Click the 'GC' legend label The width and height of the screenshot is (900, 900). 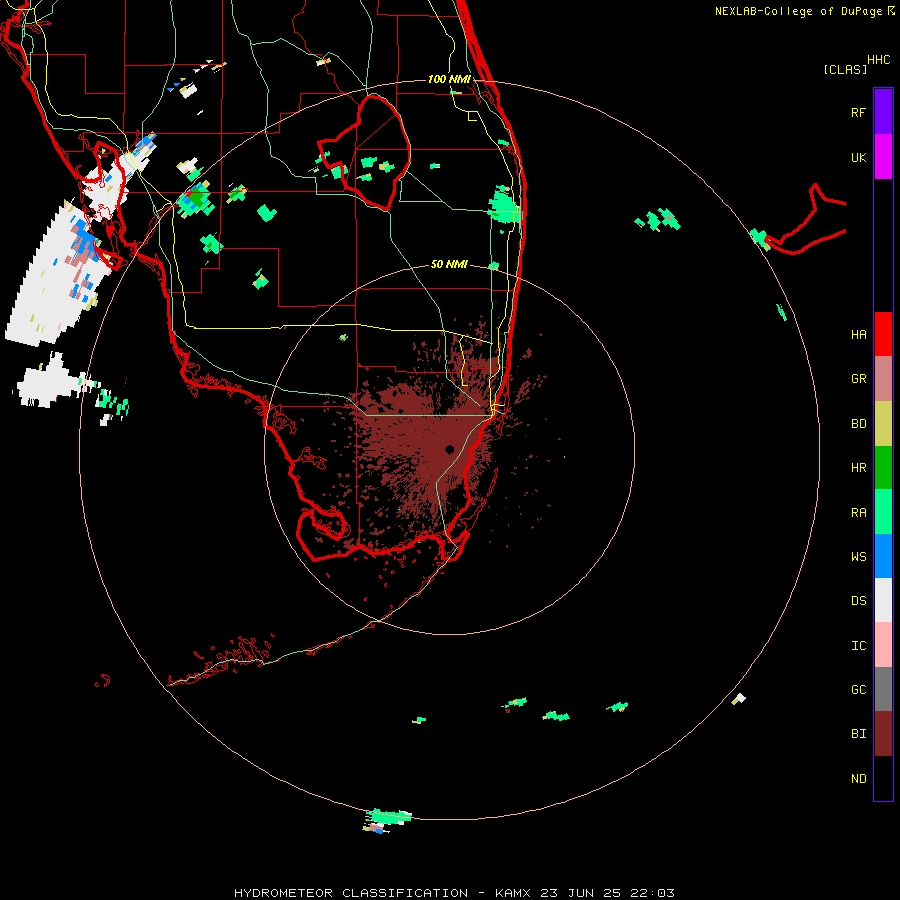pyautogui.click(x=858, y=690)
